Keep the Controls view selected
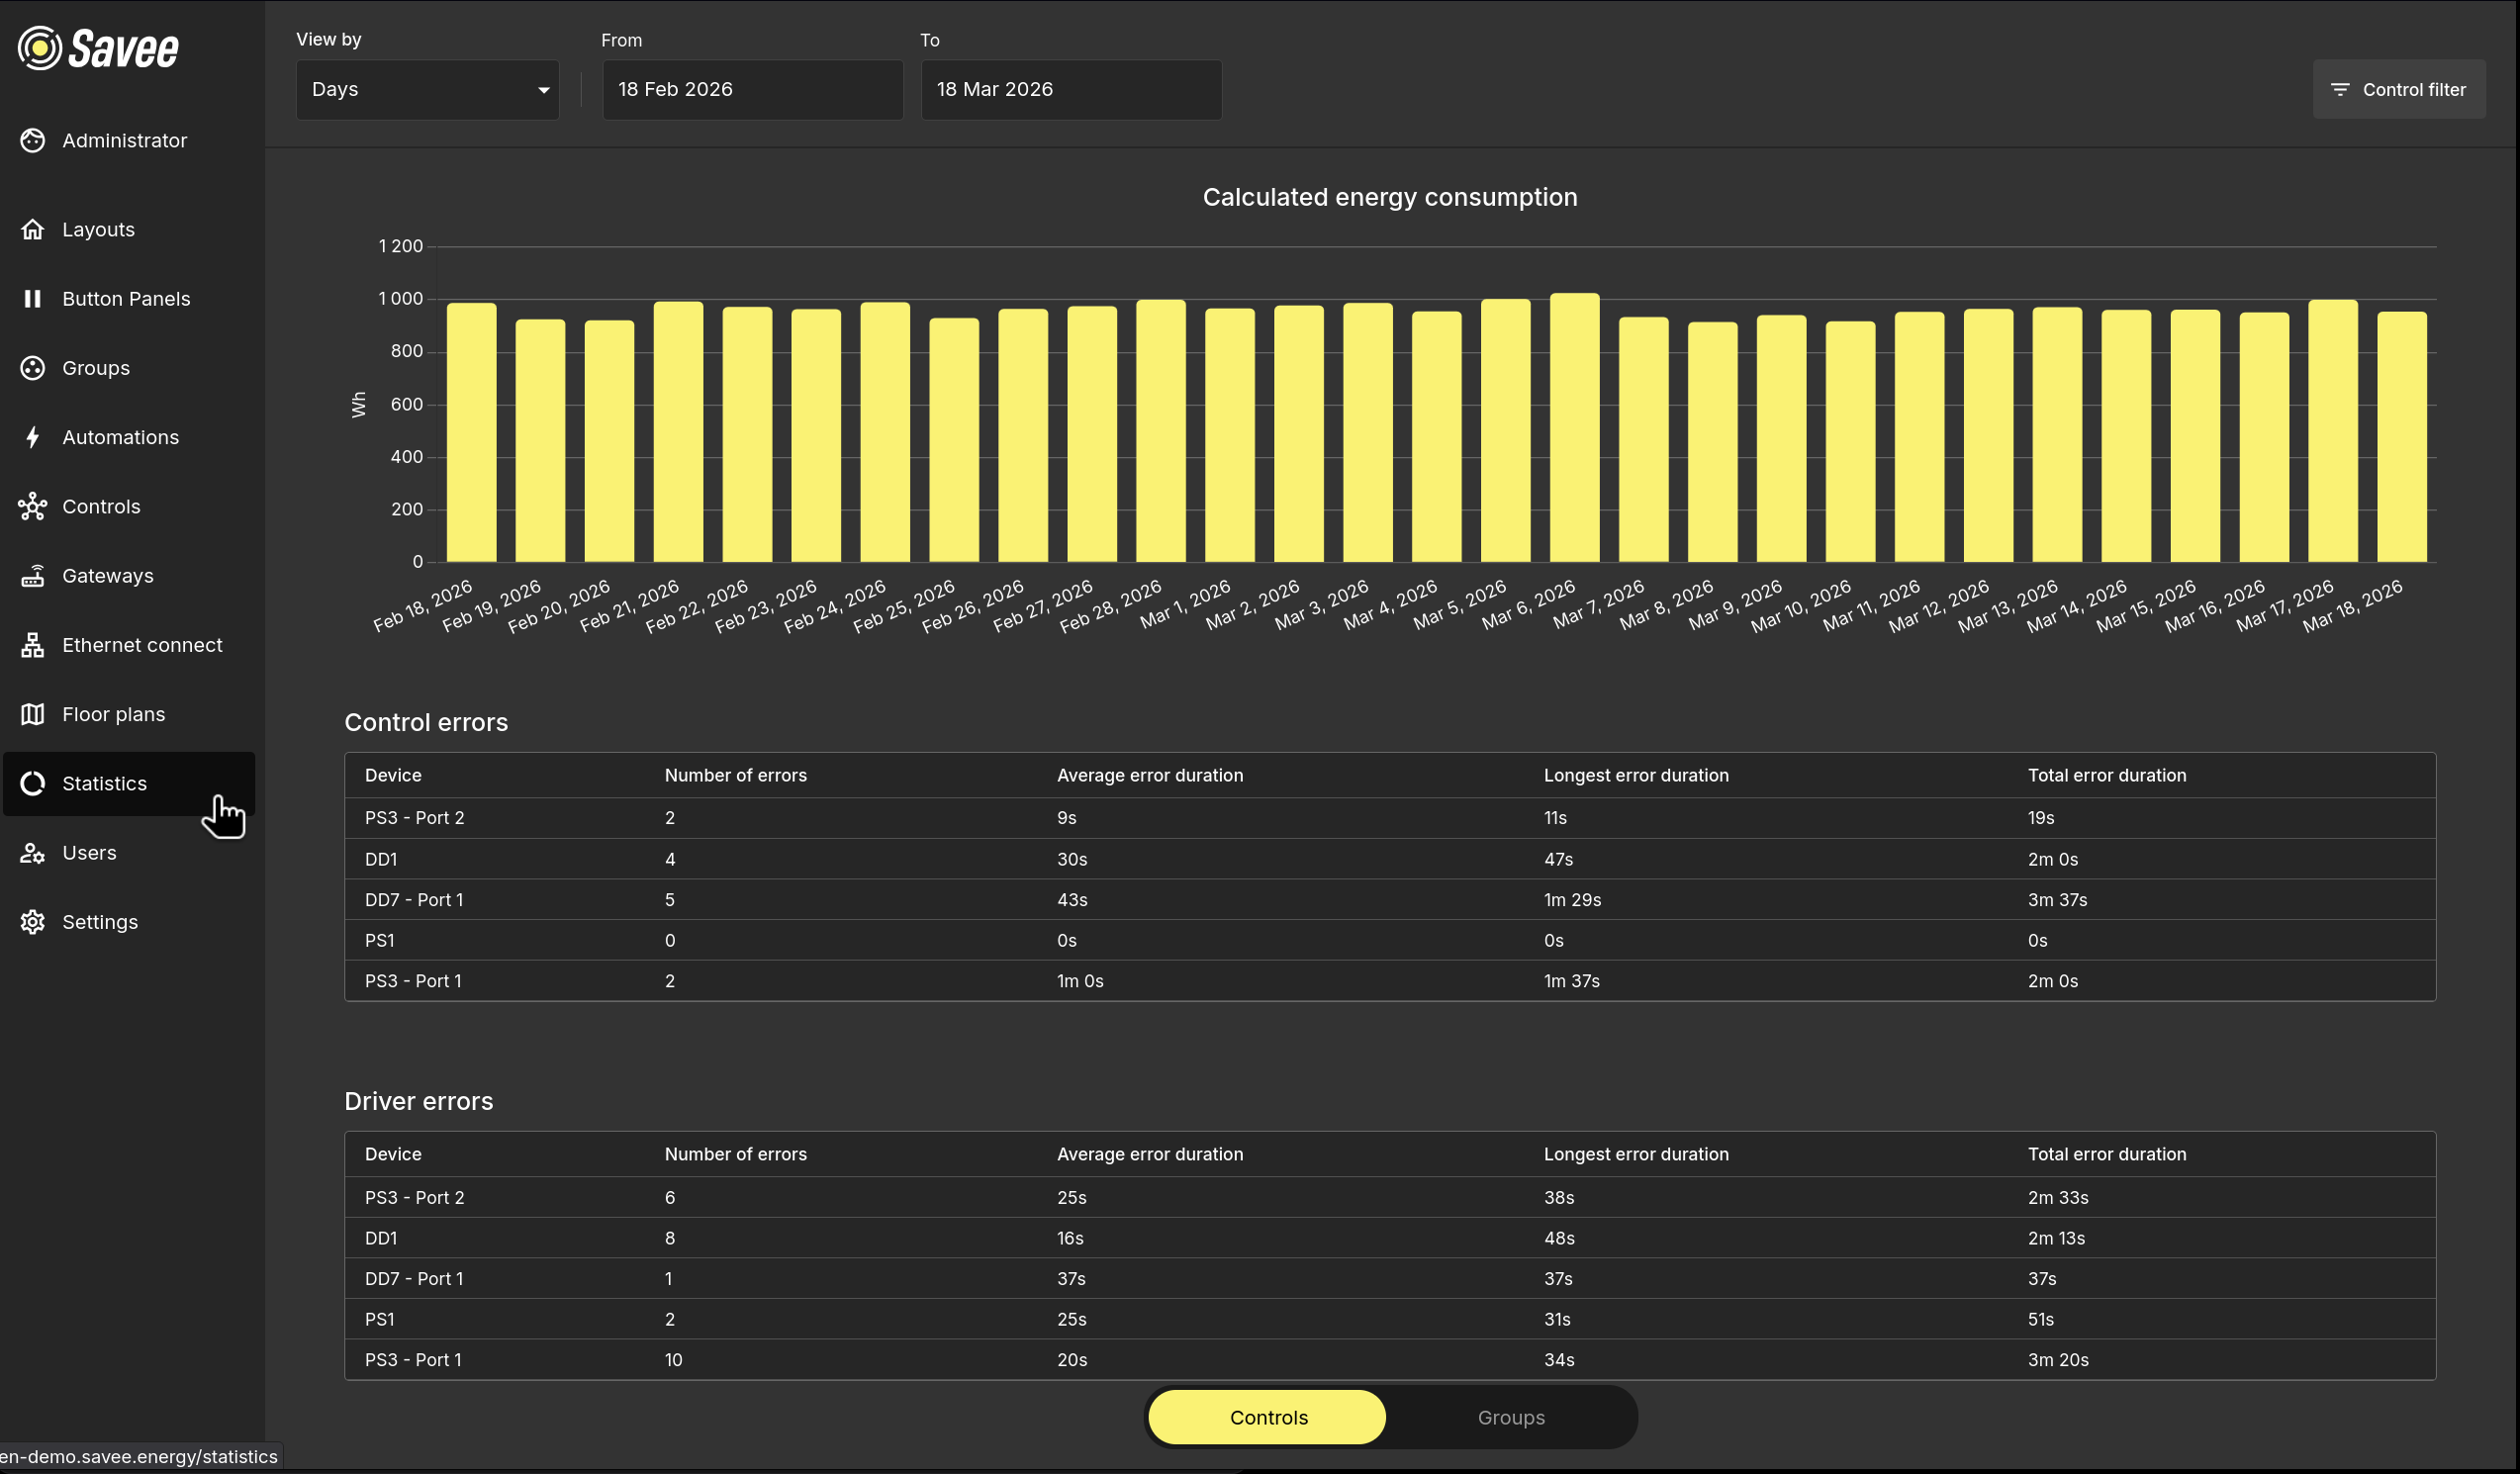This screenshot has height=1474, width=2520. point(1267,1417)
